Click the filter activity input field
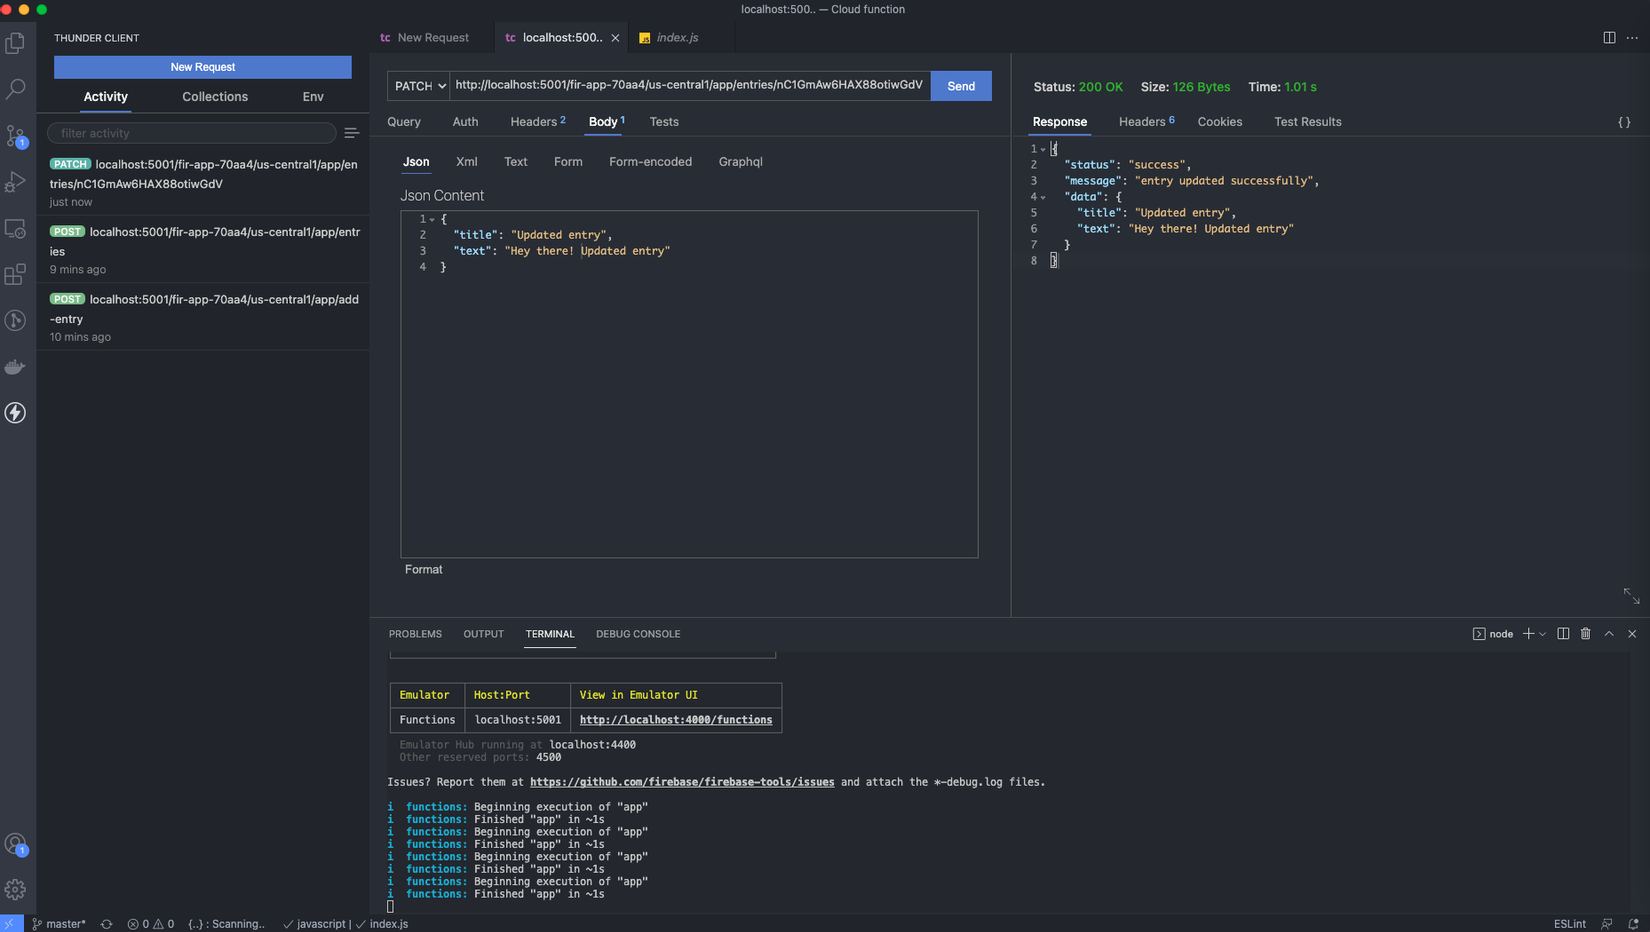 (192, 133)
